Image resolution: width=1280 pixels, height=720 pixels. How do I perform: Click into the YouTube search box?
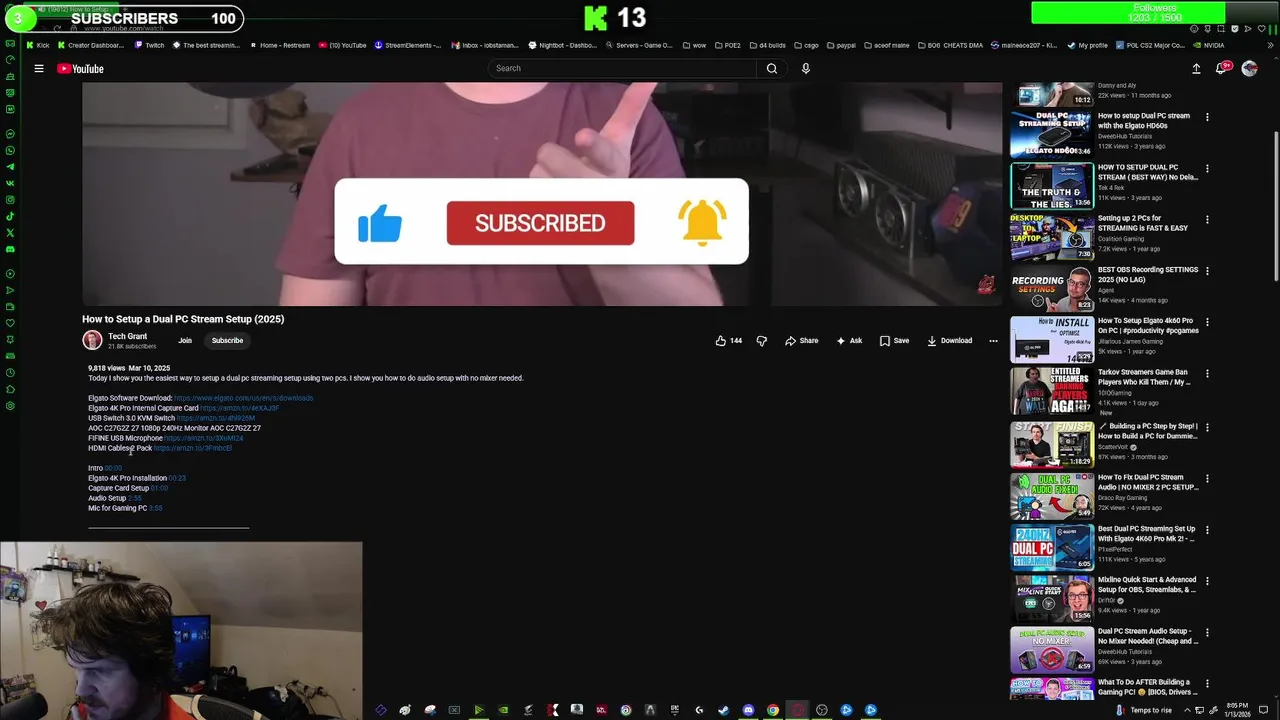(621, 68)
